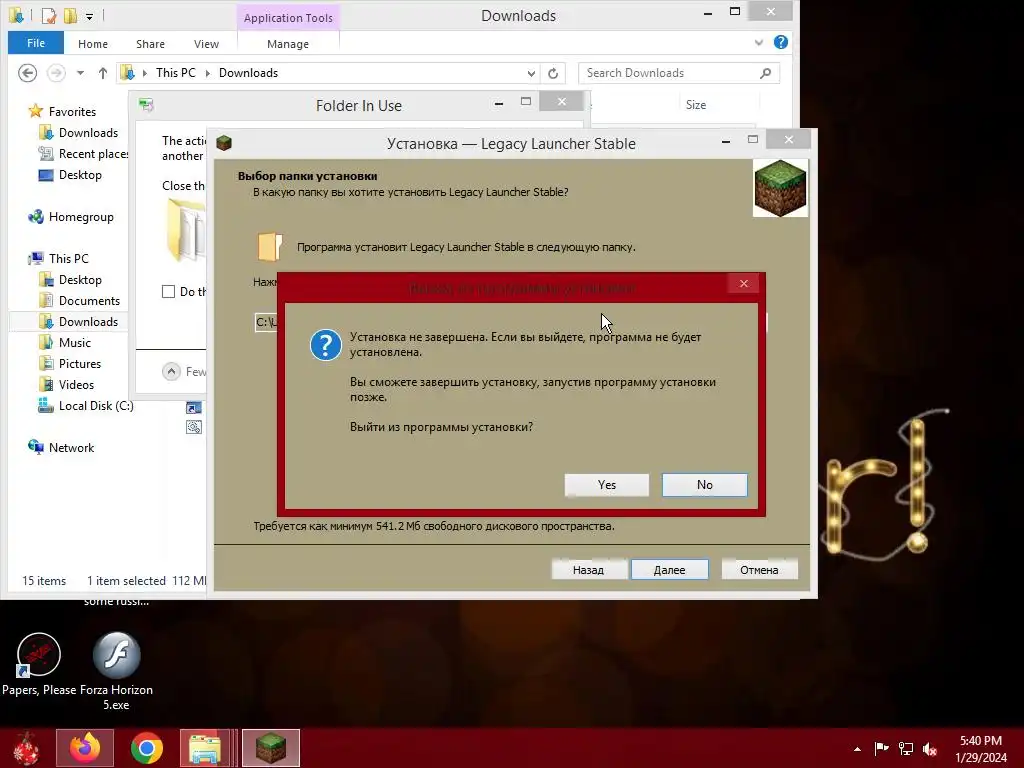Open Desktop under Favorites
This screenshot has height=768, width=1024.
click(80, 175)
